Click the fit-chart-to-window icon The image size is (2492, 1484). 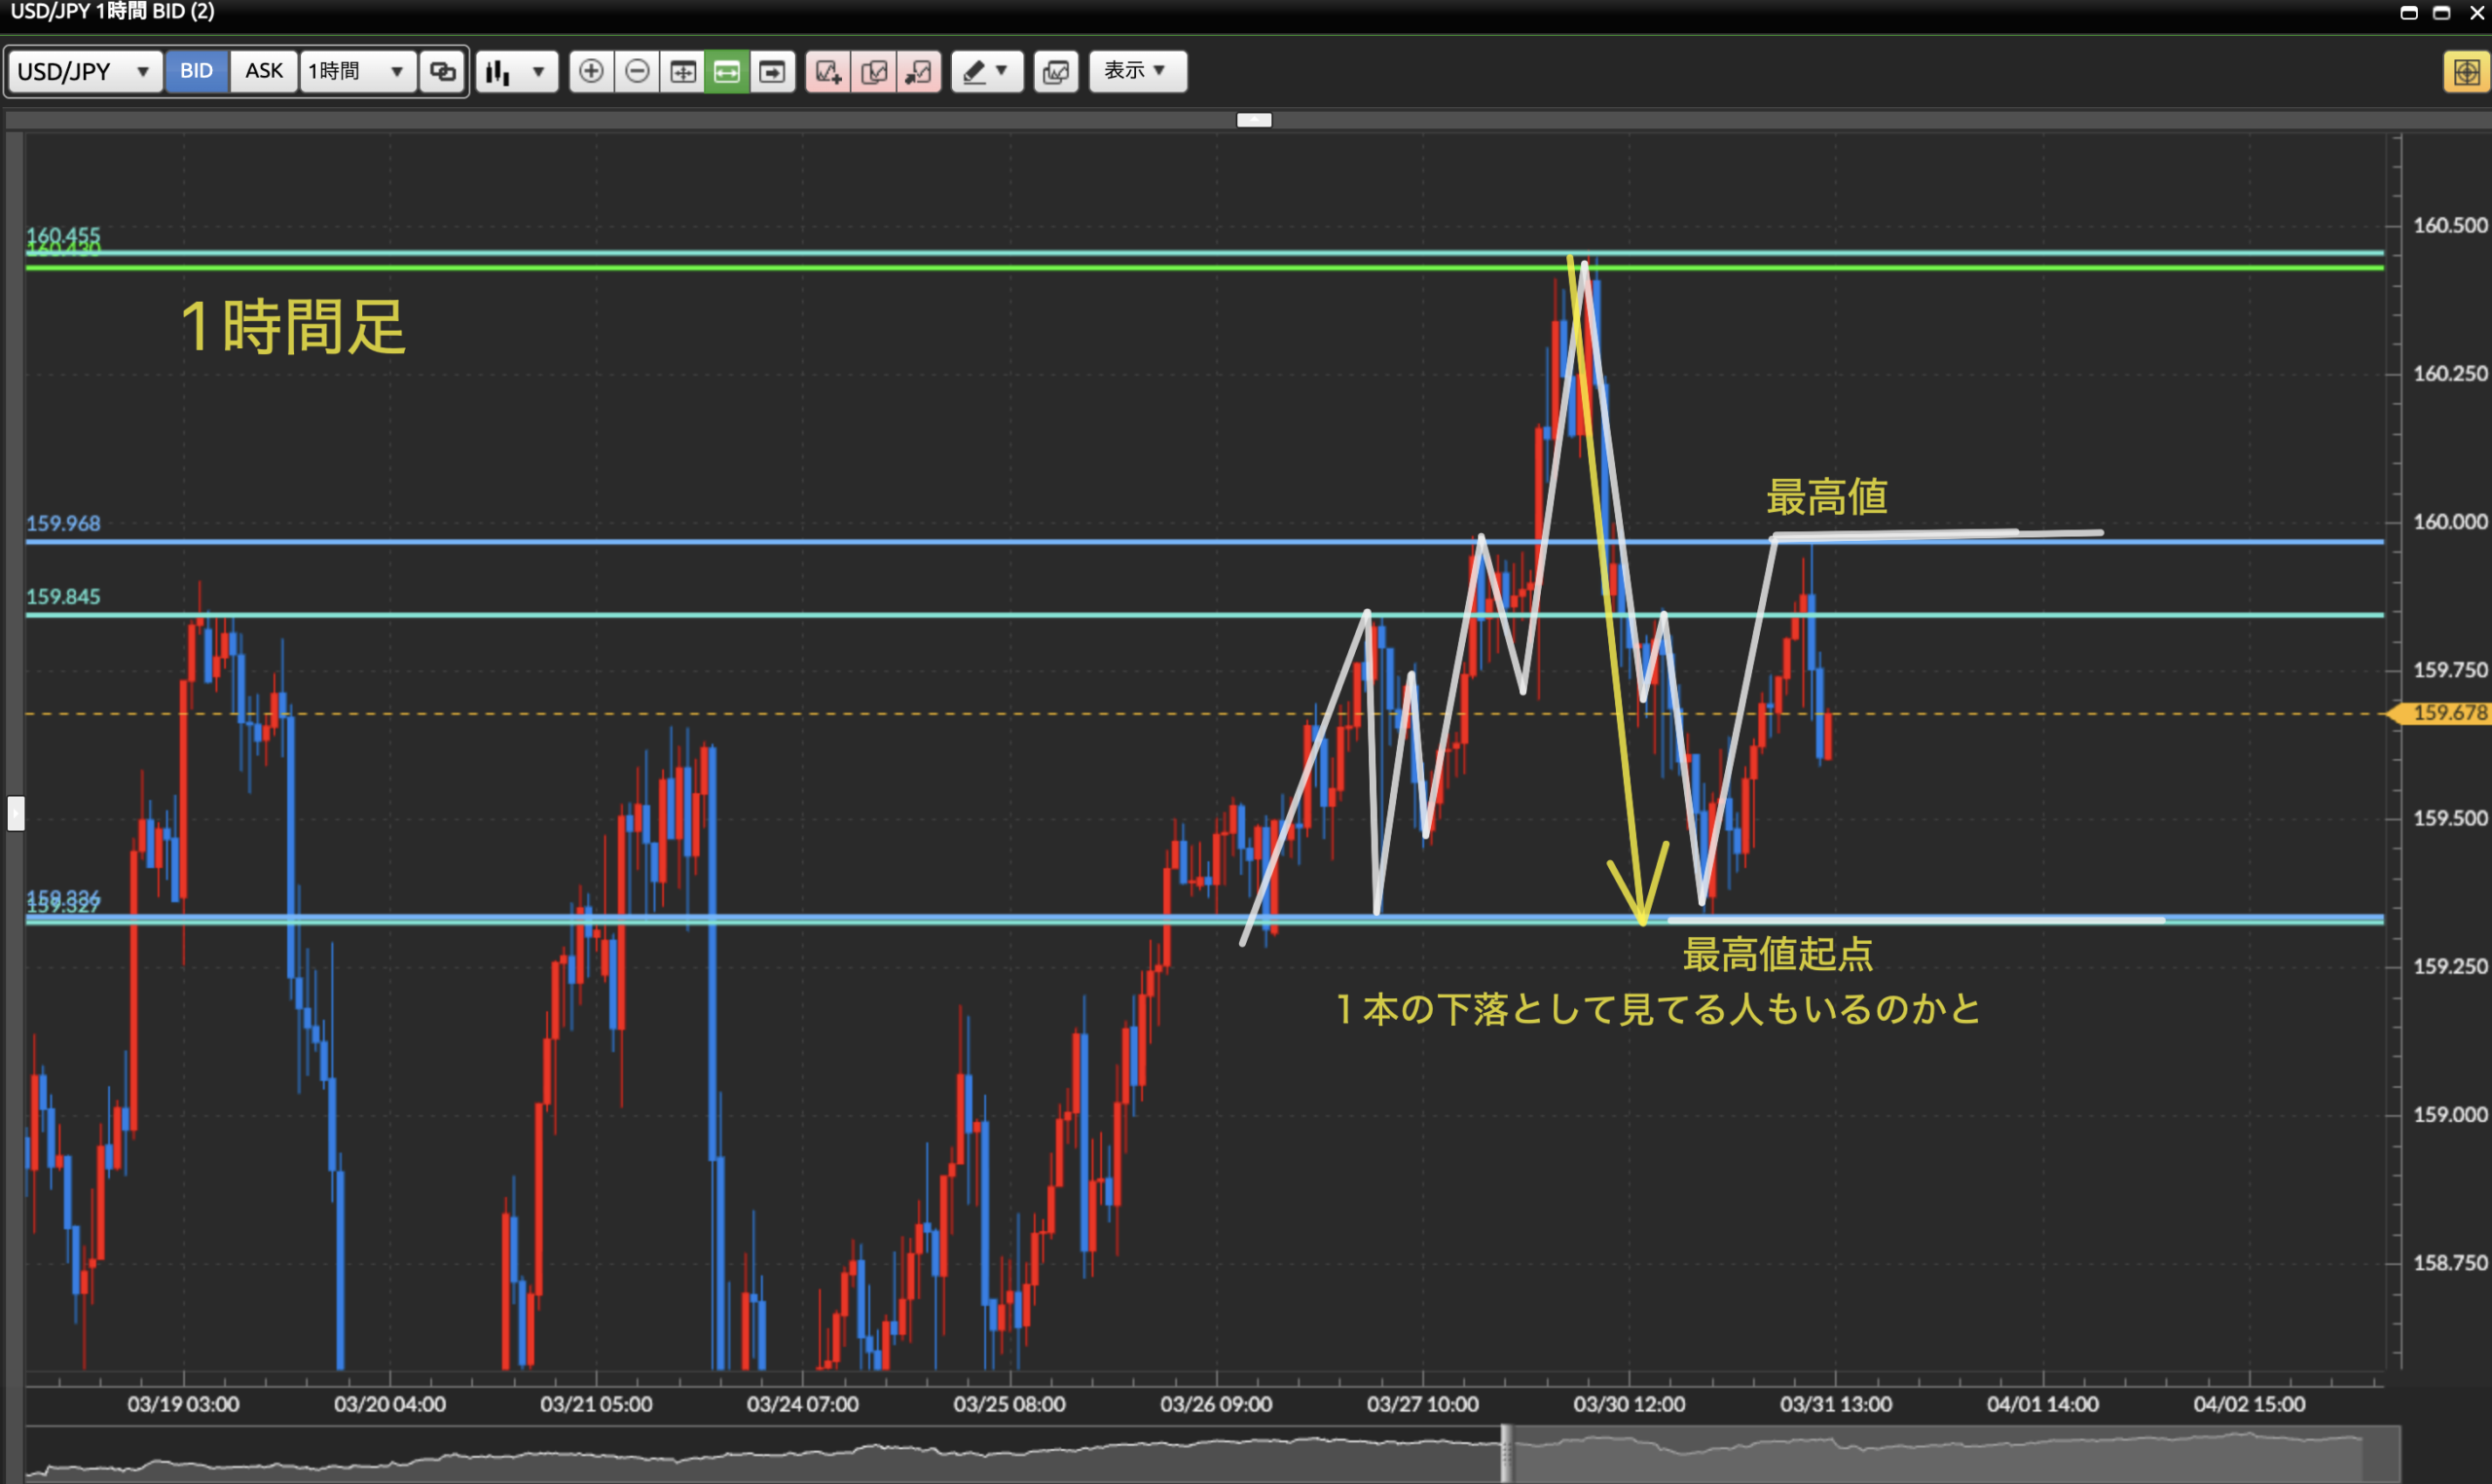[x=683, y=71]
